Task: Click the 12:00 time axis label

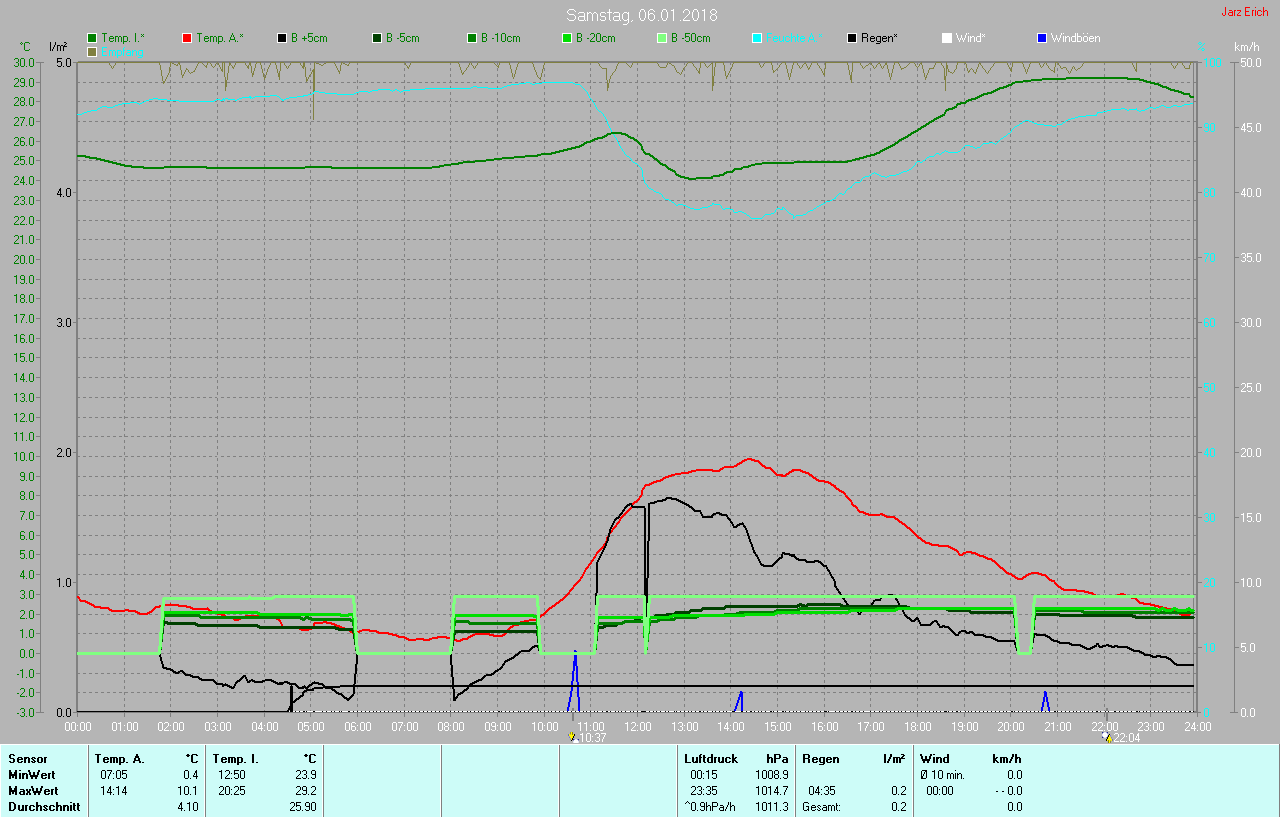Action: pos(638,726)
